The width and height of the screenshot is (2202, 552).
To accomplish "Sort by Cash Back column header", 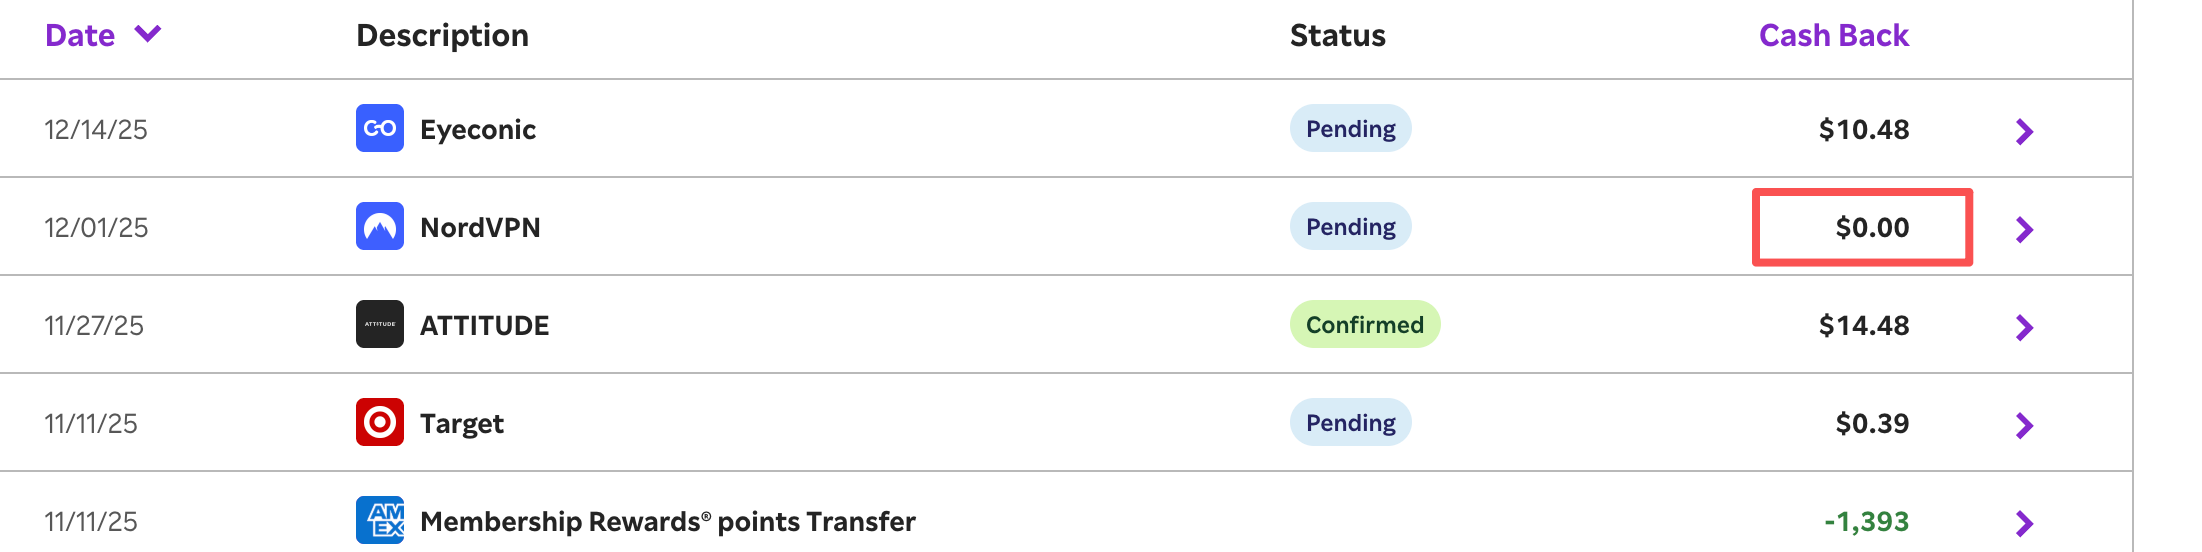I will (x=1833, y=35).
